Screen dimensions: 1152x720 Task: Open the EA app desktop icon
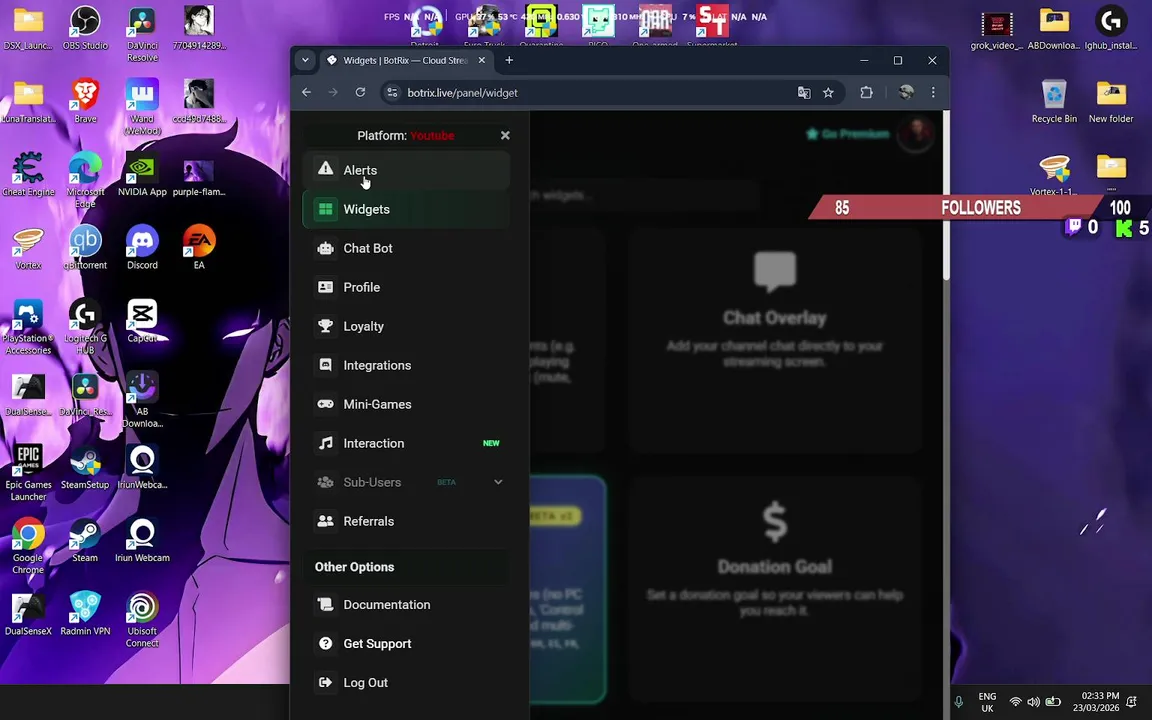click(199, 248)
